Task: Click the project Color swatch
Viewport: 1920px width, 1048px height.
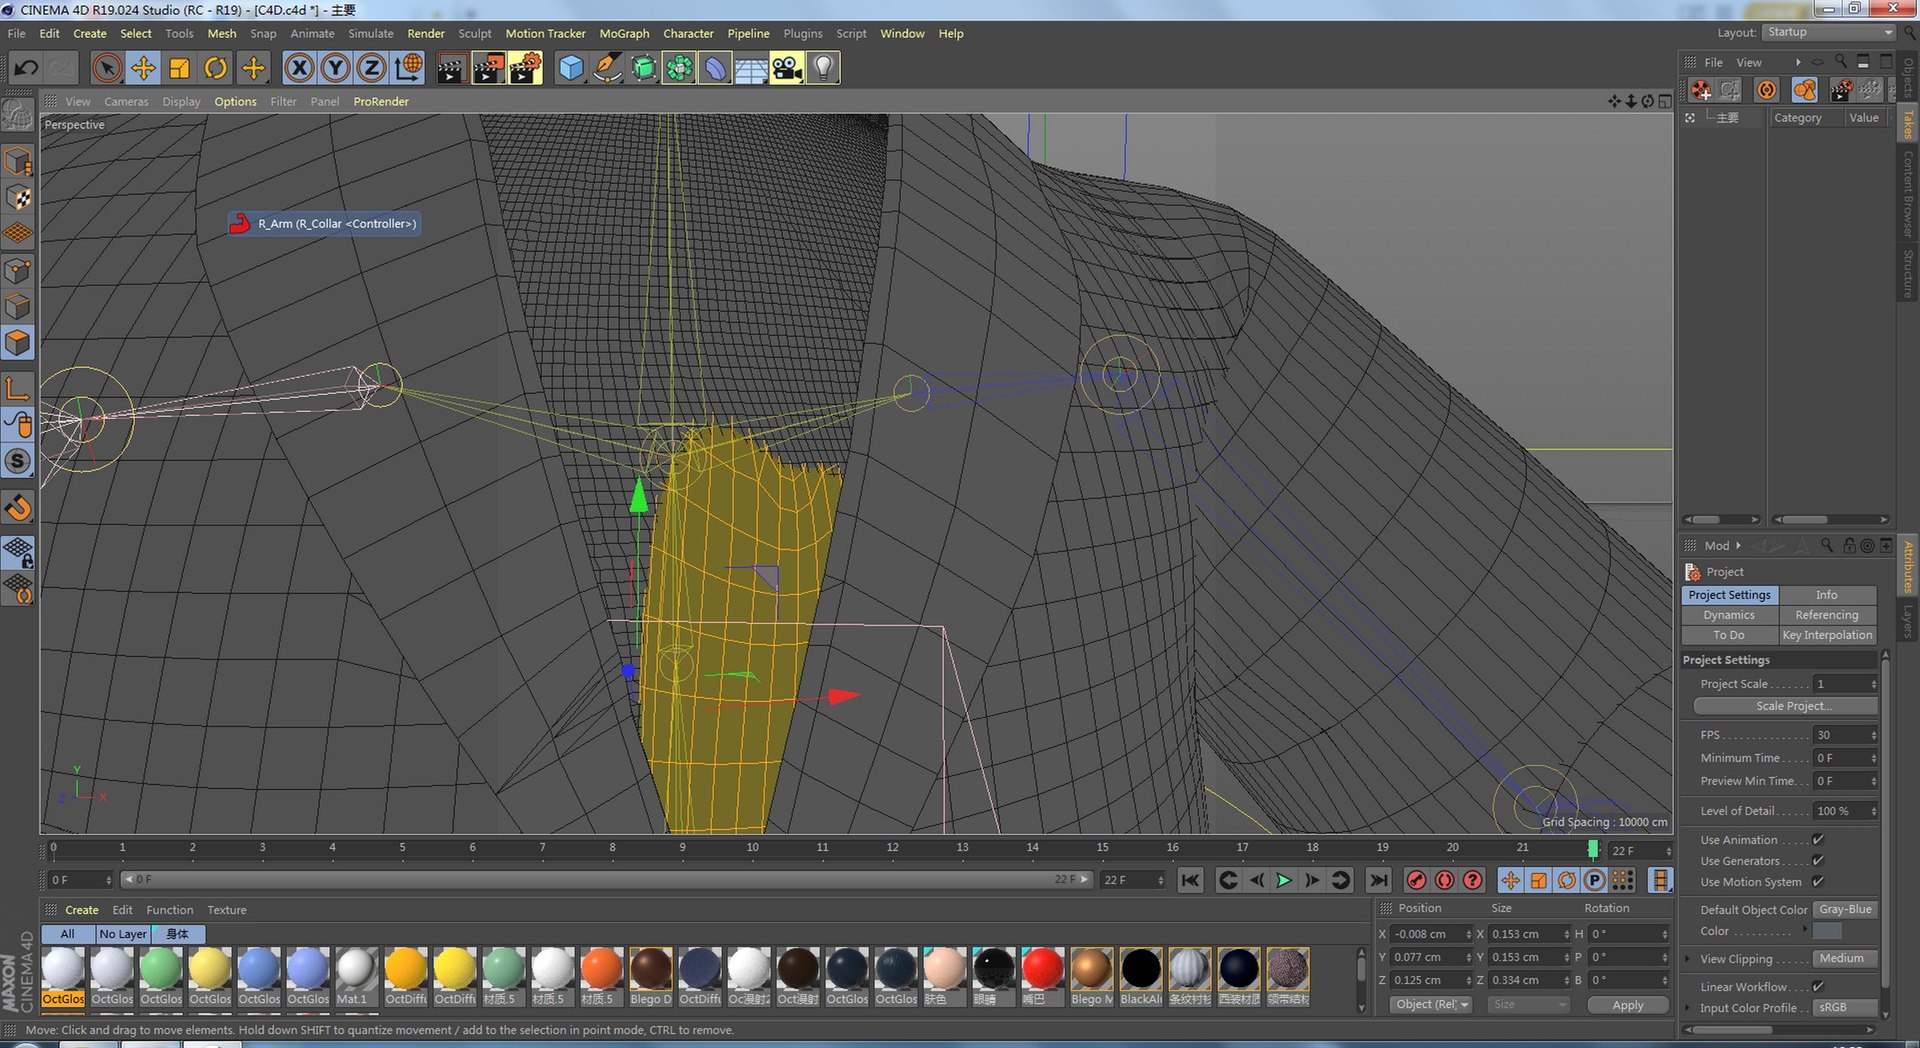Action: (x=1828, y=931)
